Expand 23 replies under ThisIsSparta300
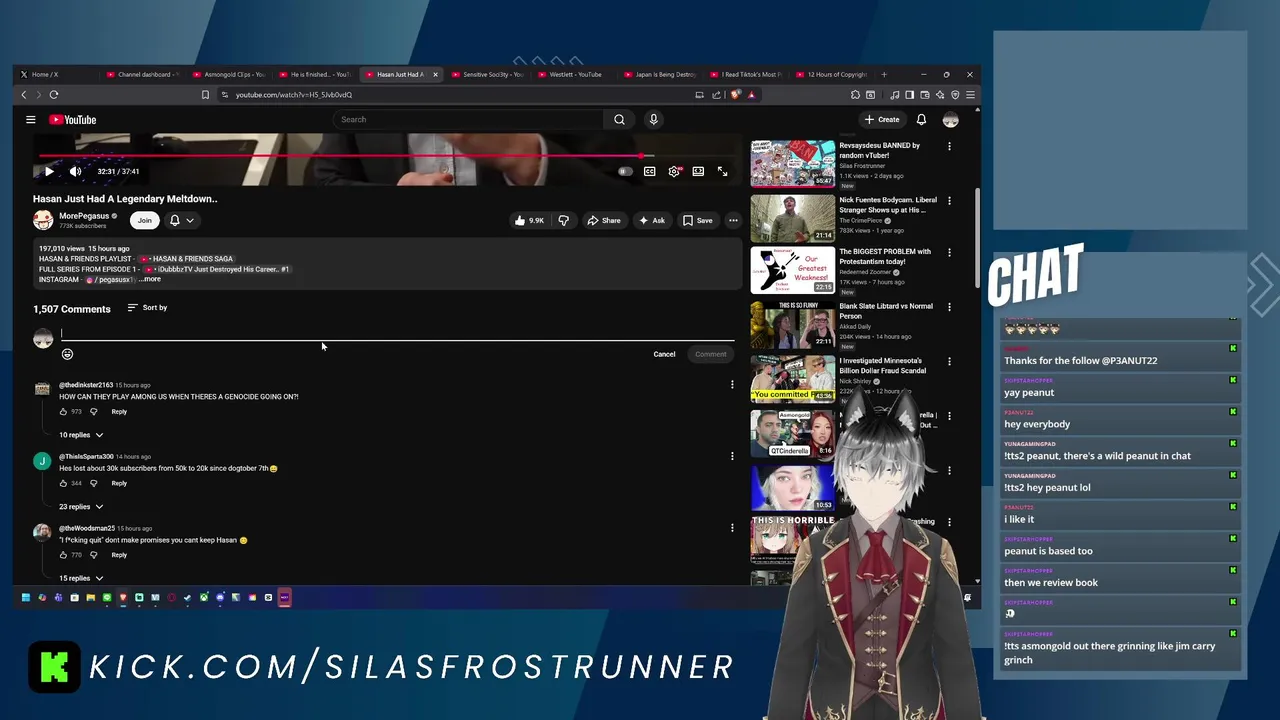Screen dimensions: 1280x720 point(81,507)
